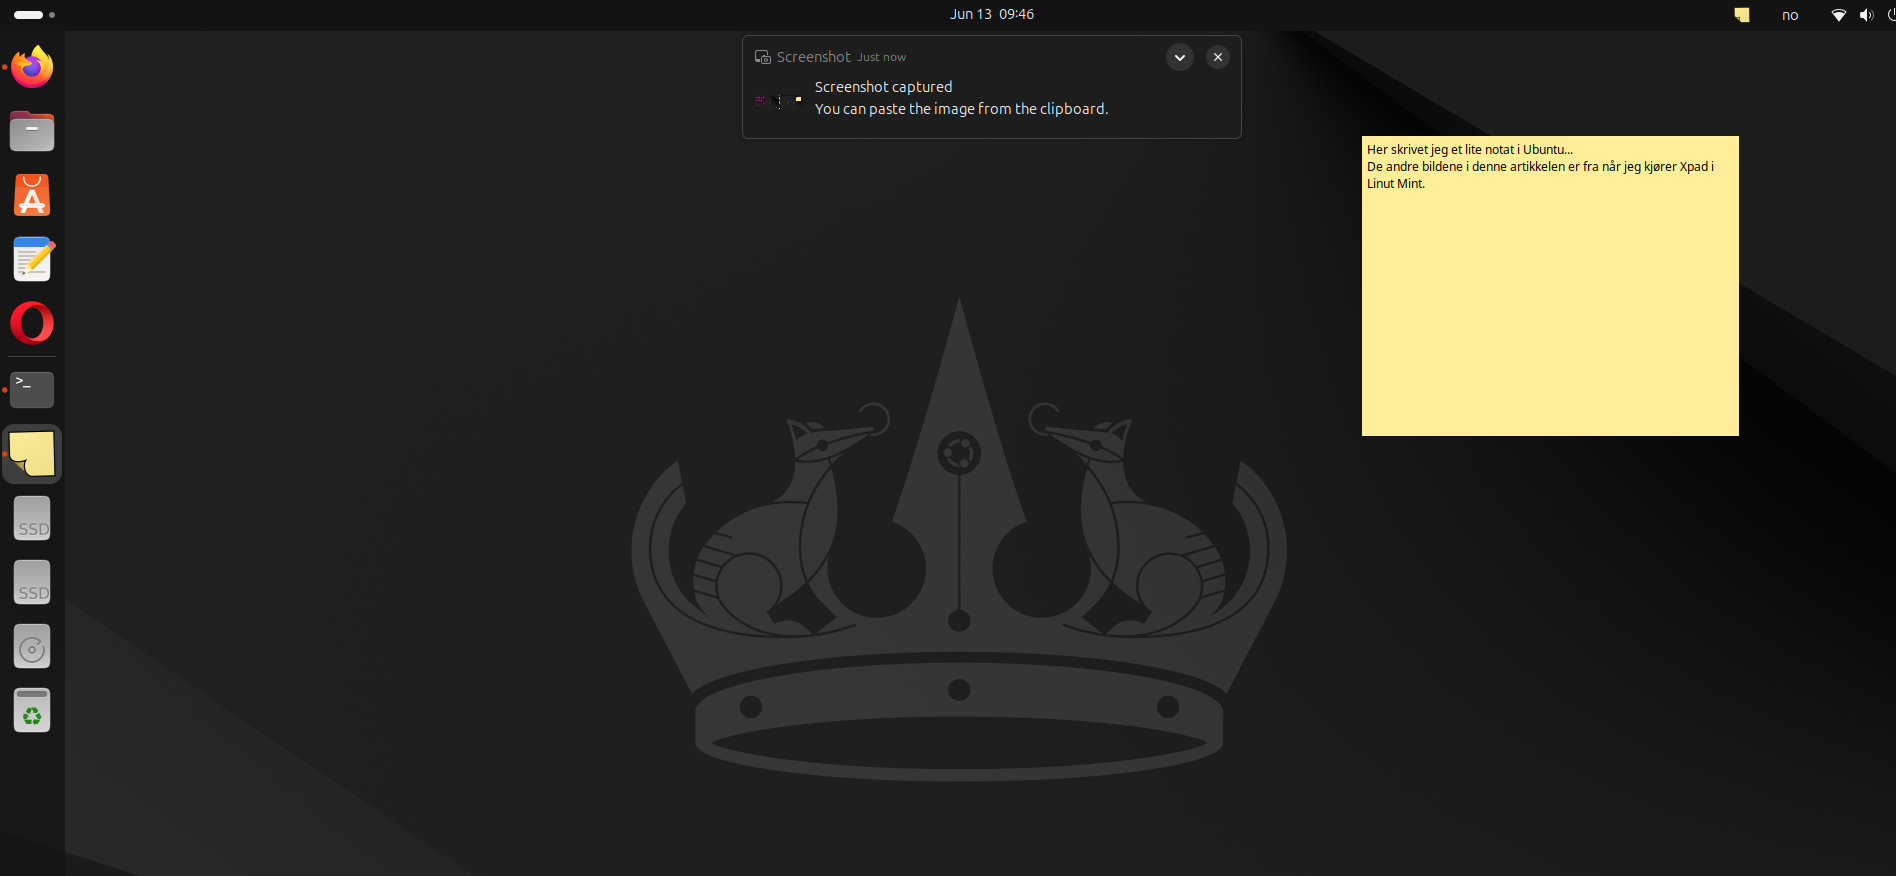The height and width of the screenshot is (876, 1896).
Task: Click the Screenshot app icon in the notification header
Action: (x=763, y=57)
